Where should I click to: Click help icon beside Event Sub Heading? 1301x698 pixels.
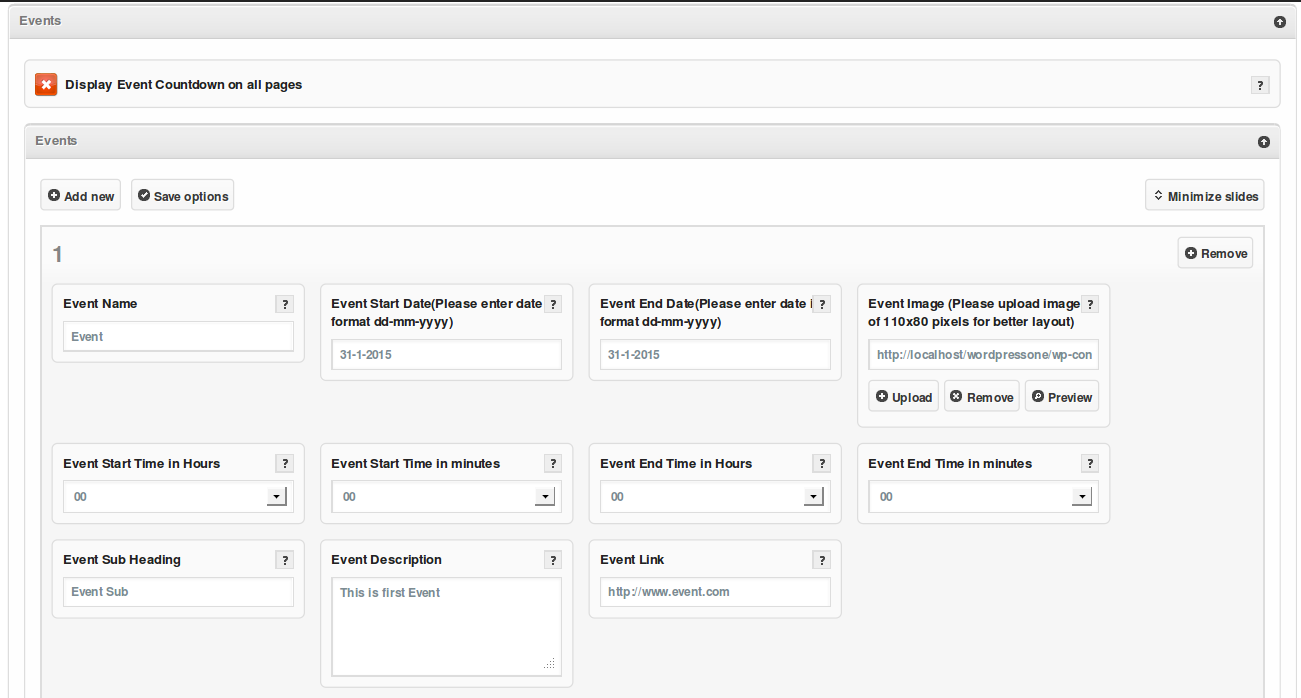coord(285,560)
